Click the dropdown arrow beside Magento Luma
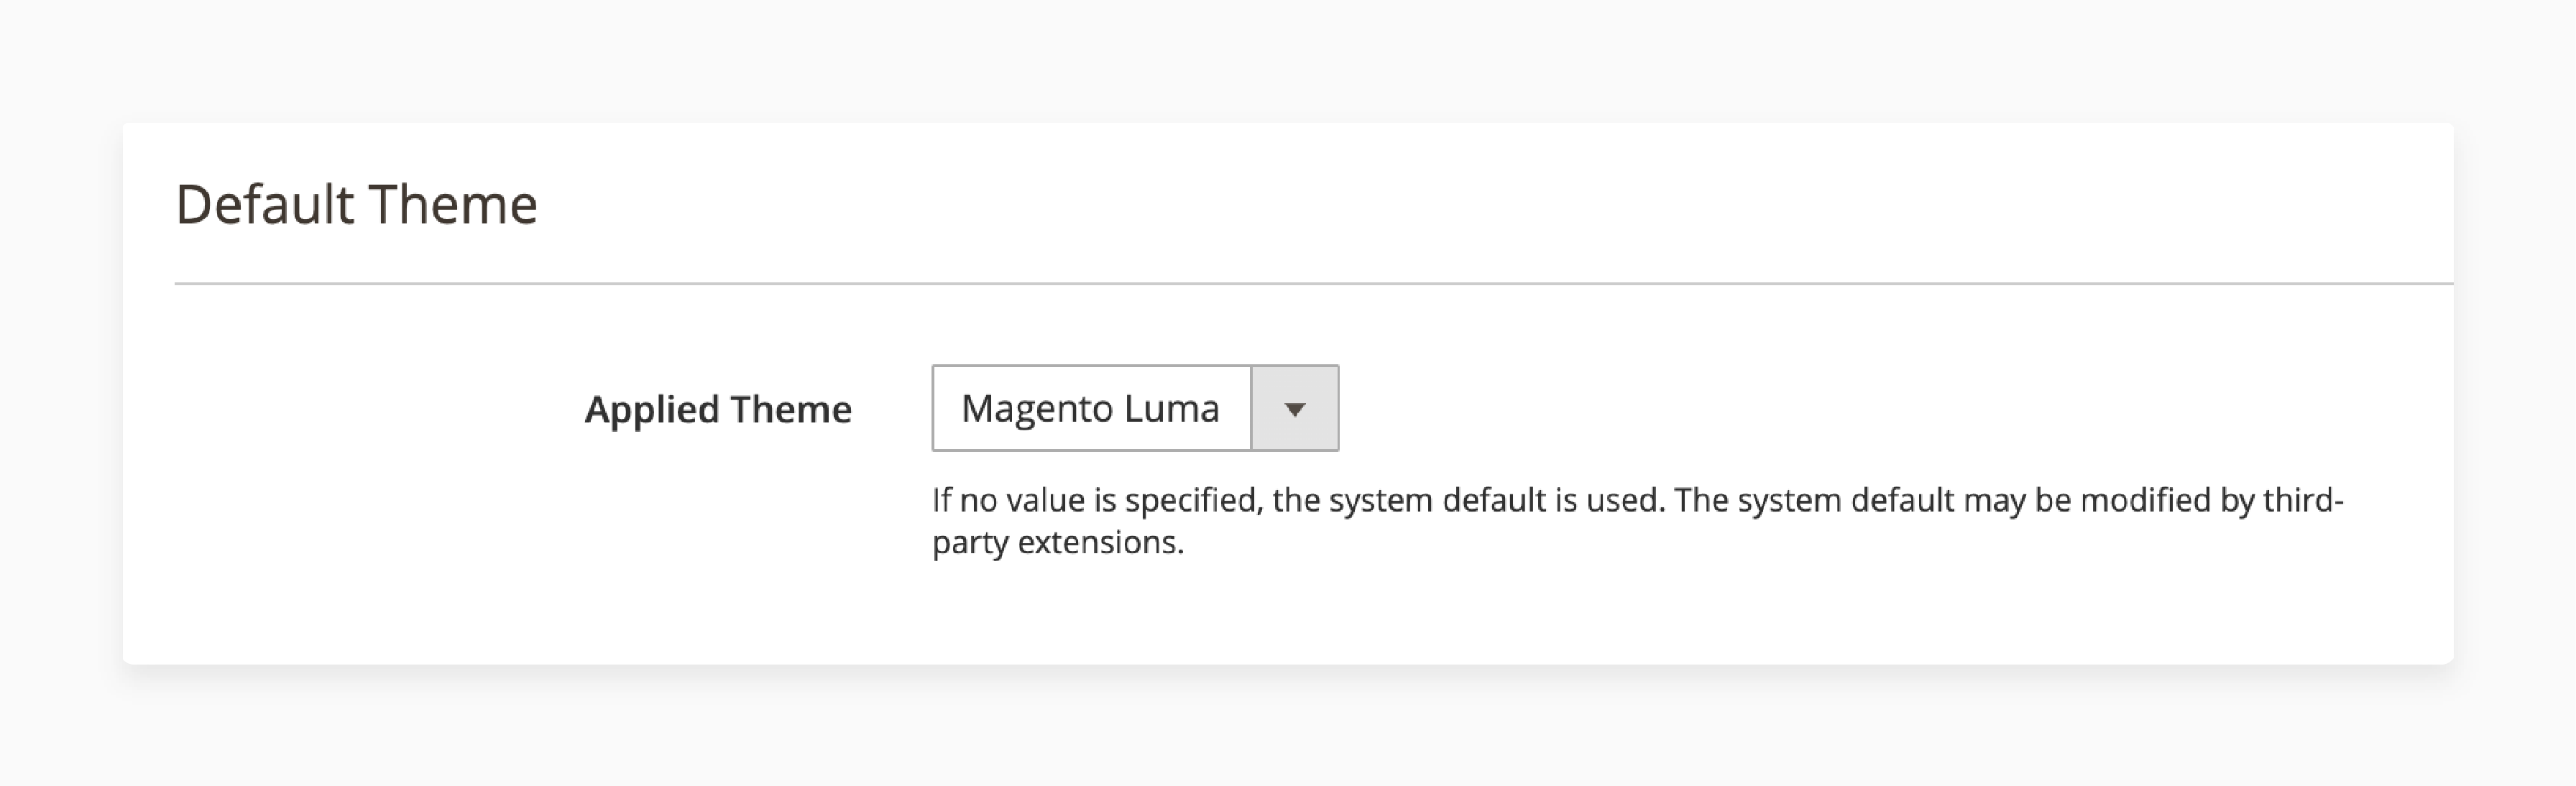Image resolution: width=2576 pixels, height=786 pixels. pos(1295,409)
